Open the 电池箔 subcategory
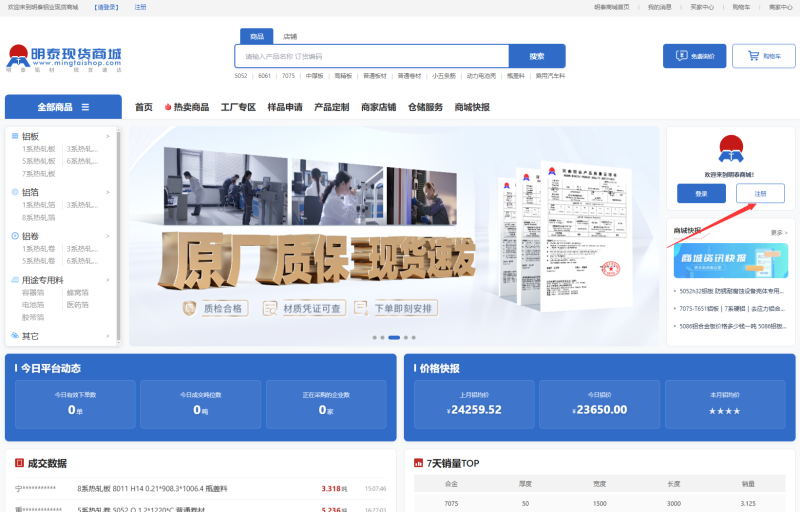 pos(33,304)
